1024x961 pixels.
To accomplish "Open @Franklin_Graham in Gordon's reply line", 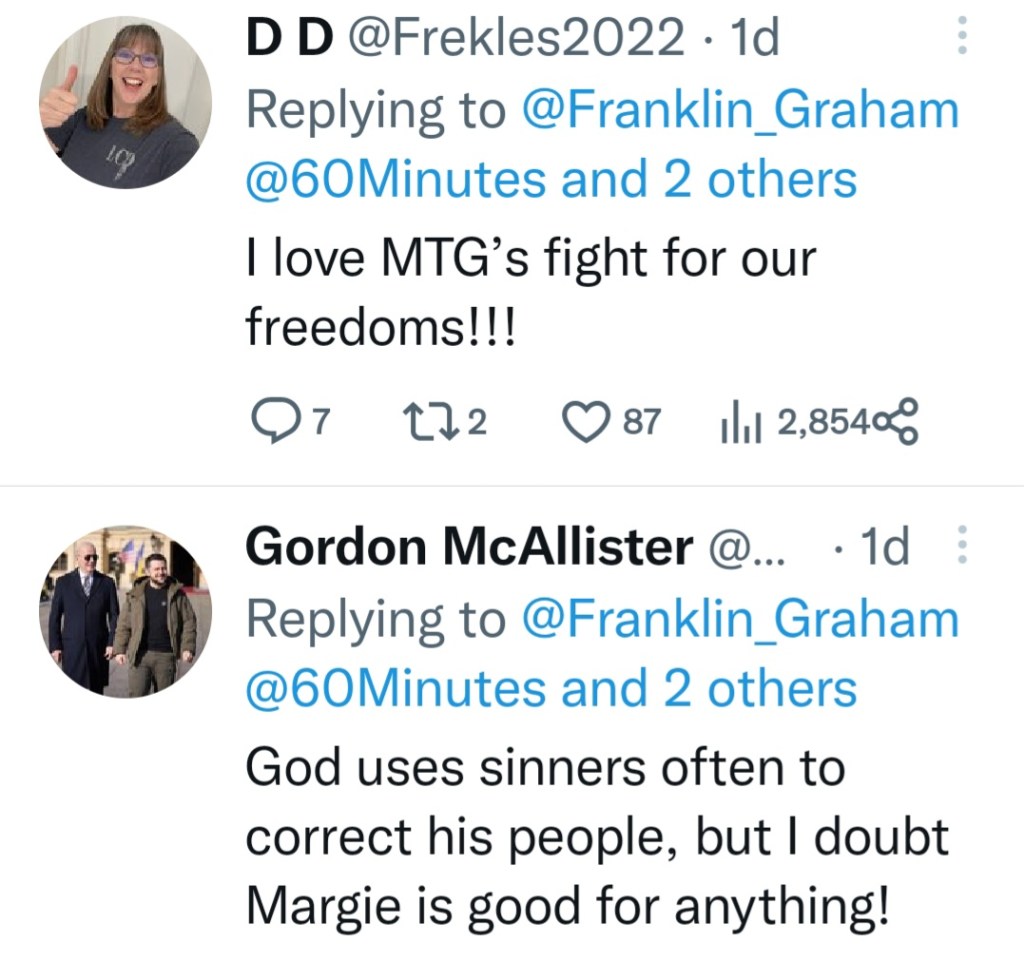I will (740, 619).
